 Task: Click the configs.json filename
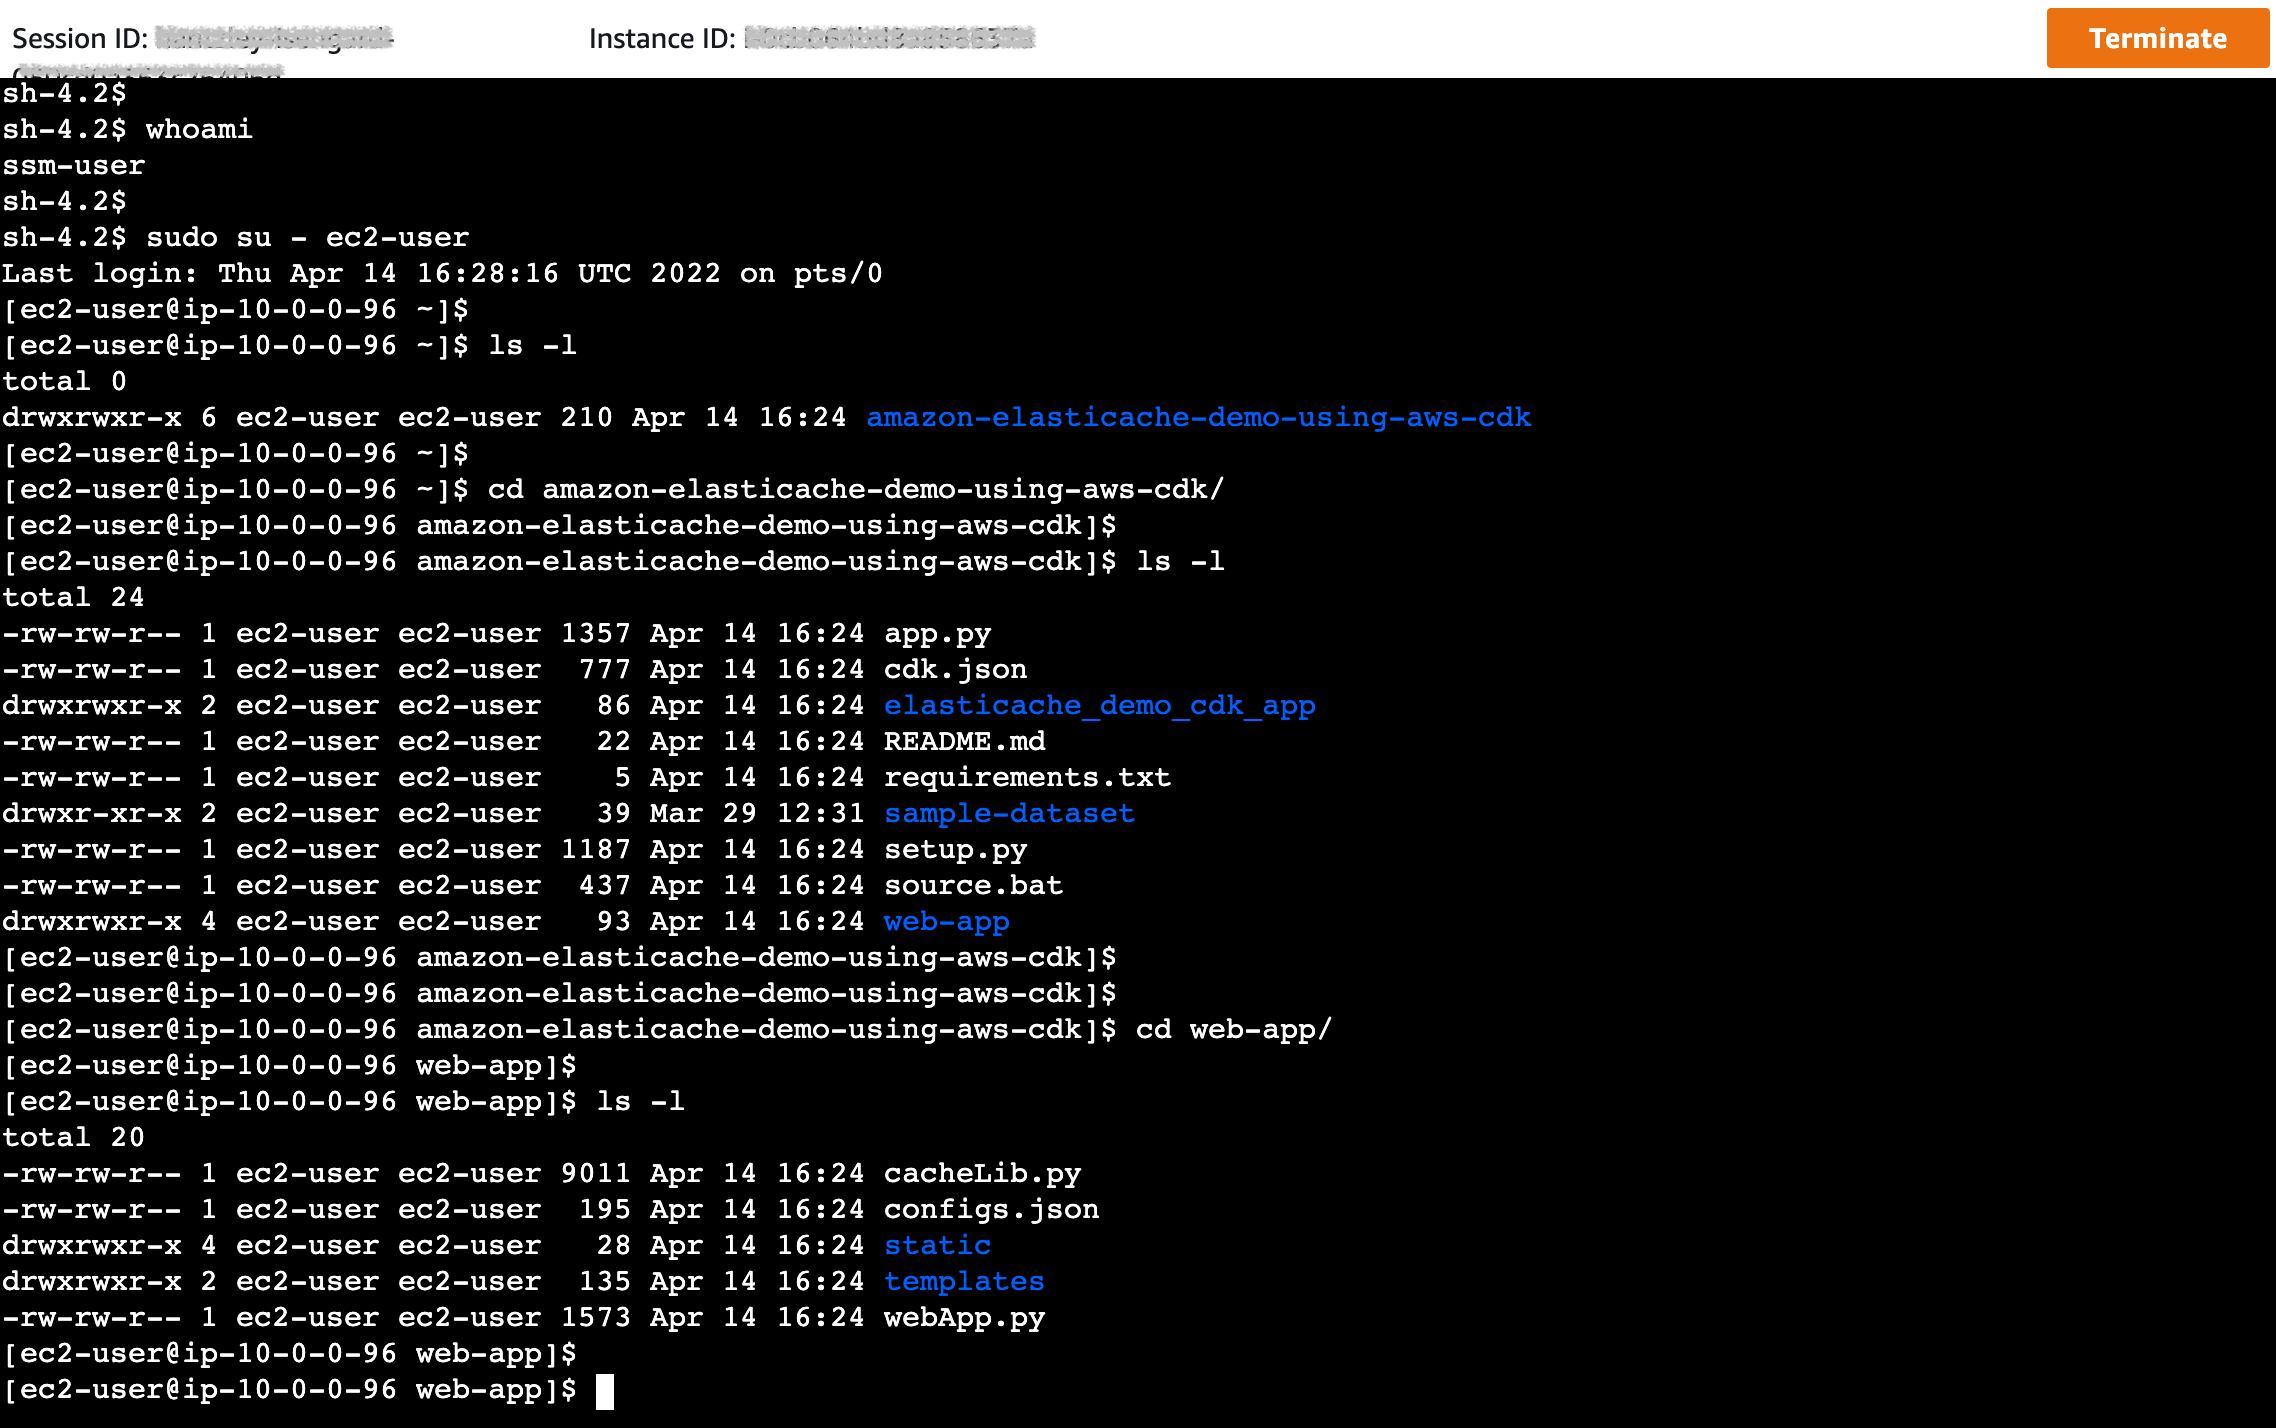[991, 1209]
